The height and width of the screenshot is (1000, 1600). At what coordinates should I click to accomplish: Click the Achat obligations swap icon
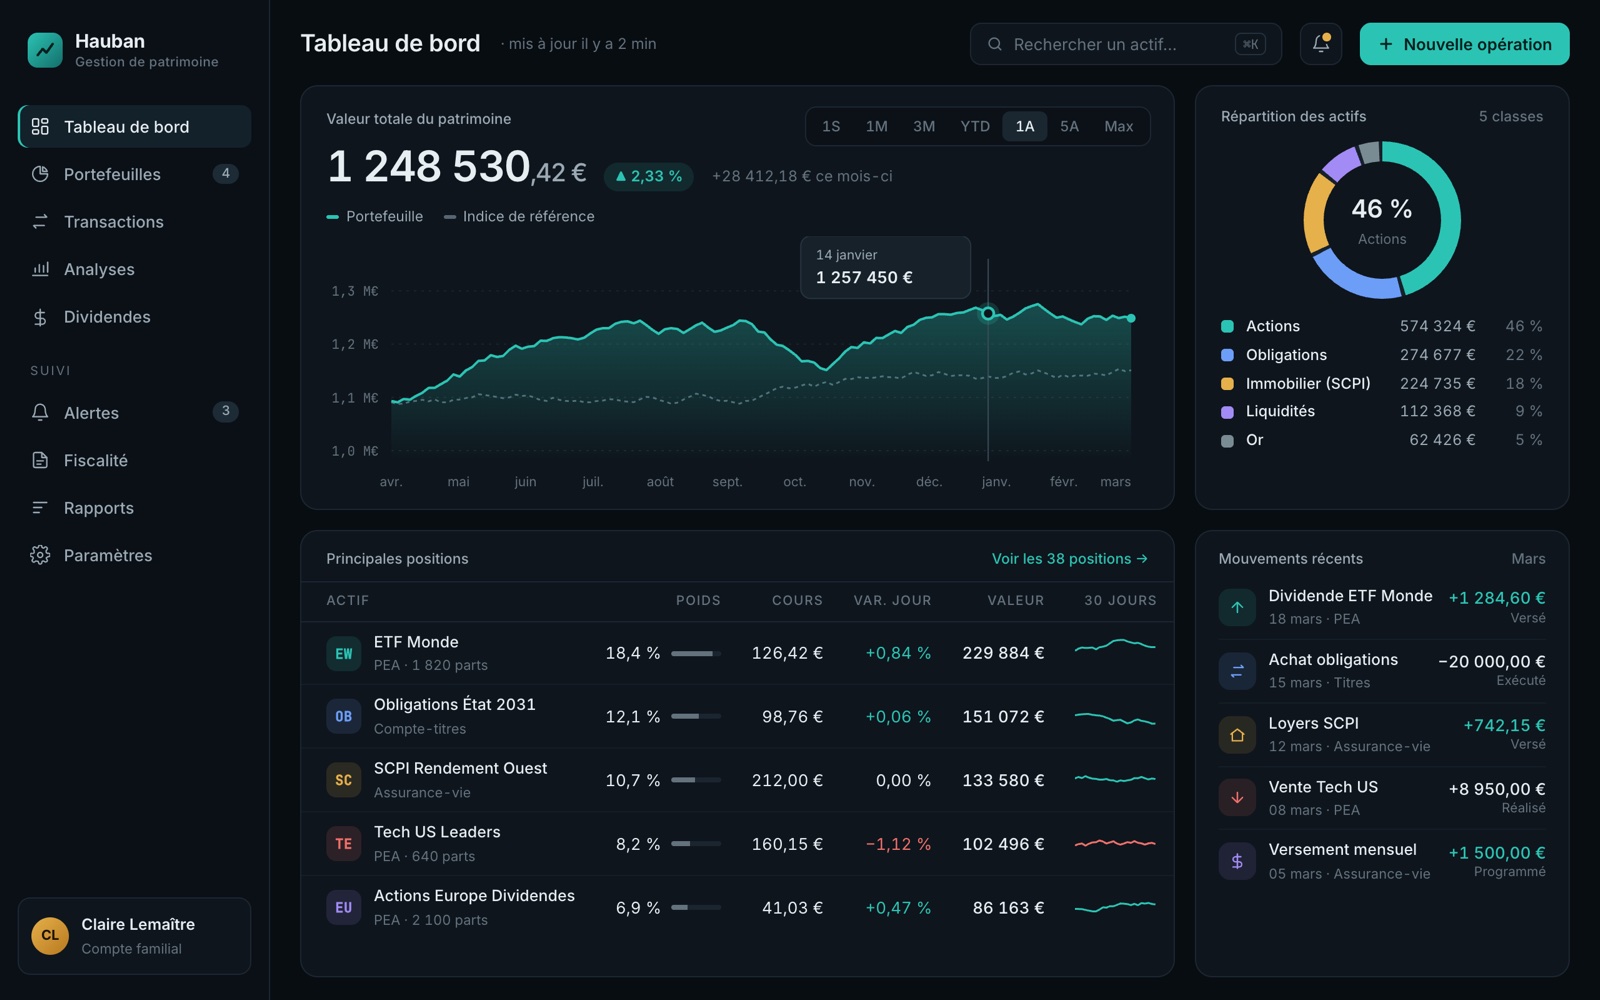(x=1237, y=671)
